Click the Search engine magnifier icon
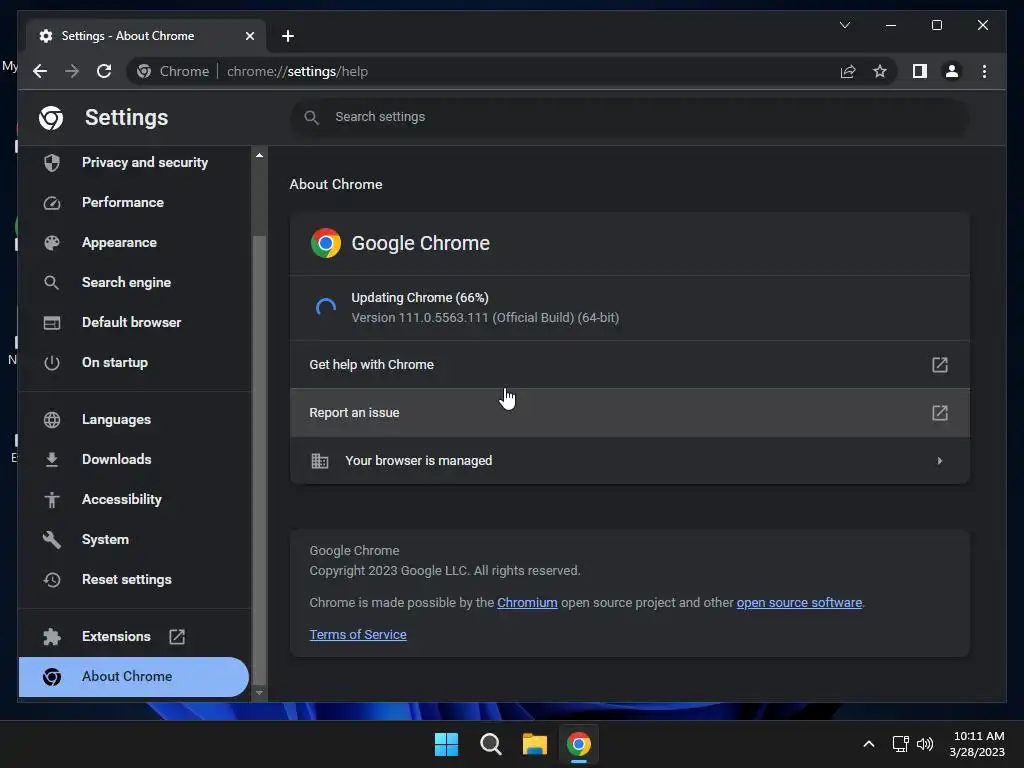Screen dimensions: 1024x768 tap(52, 283)
